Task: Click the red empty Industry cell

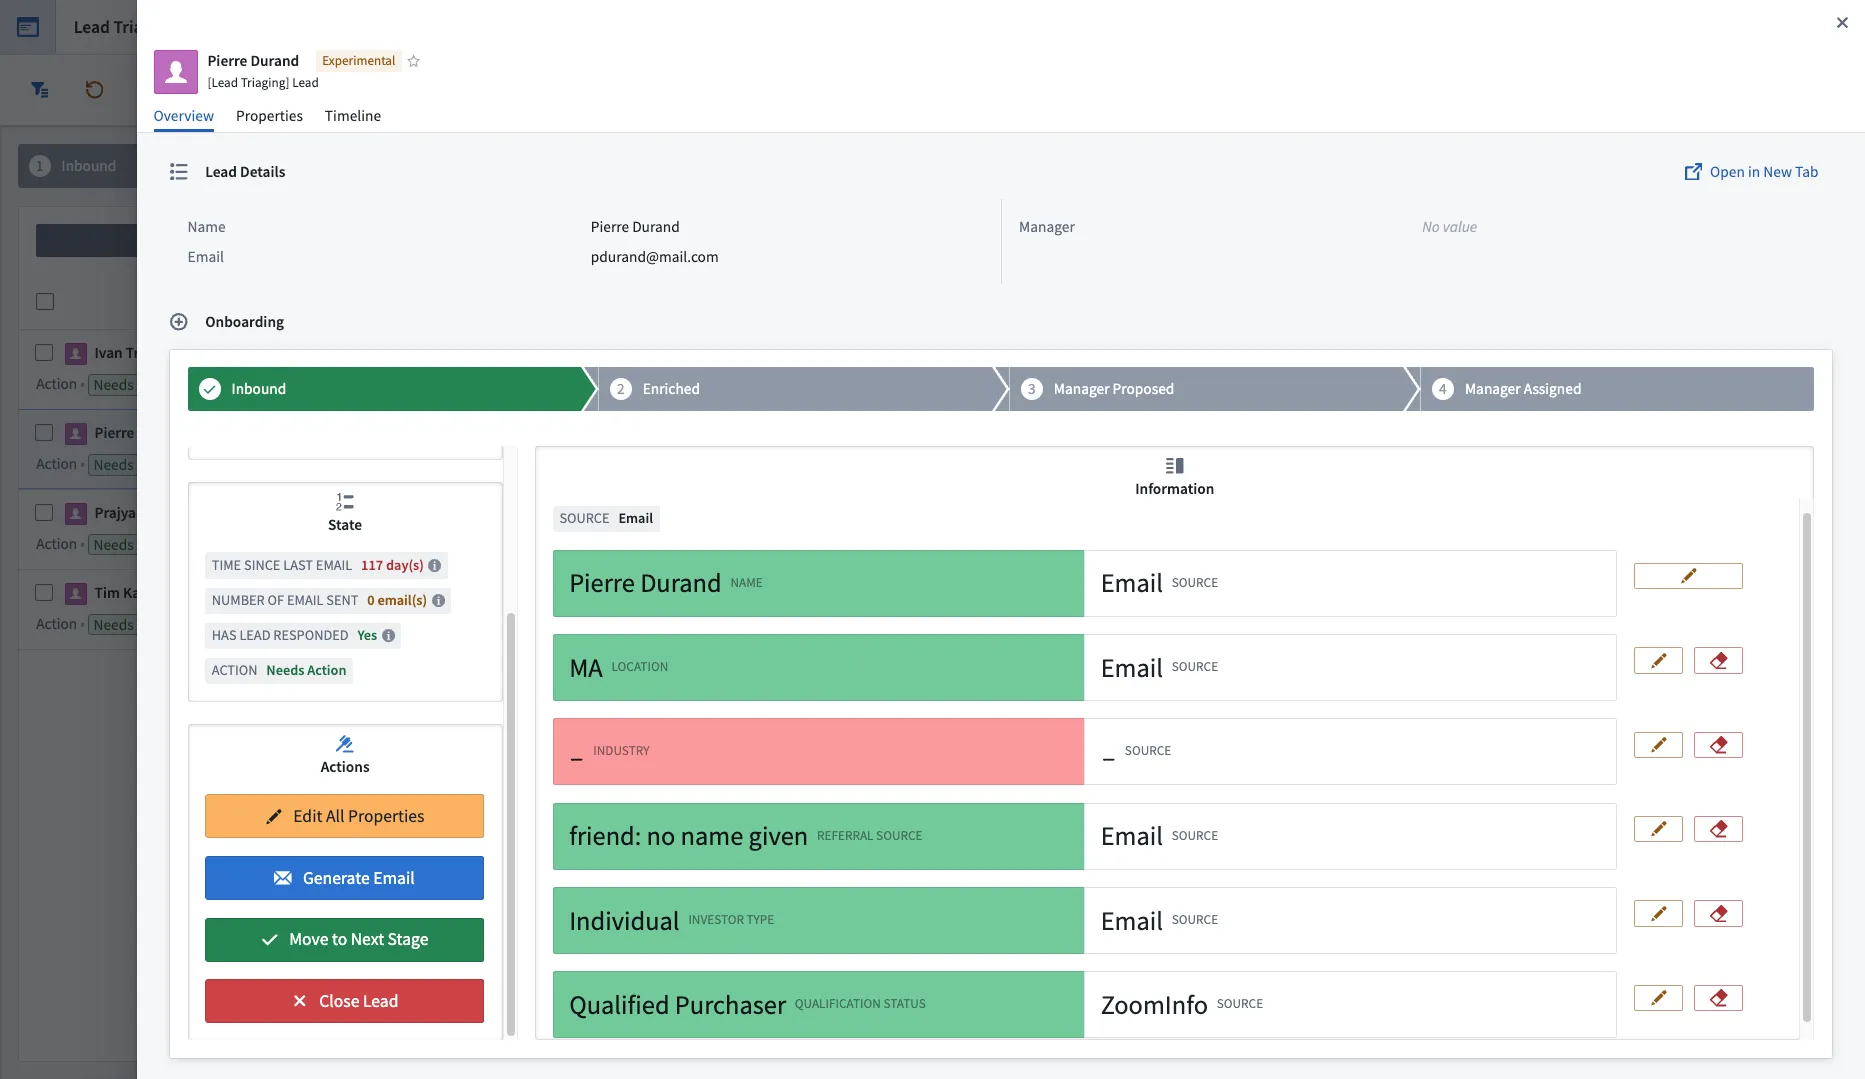Action: [818, 751]
